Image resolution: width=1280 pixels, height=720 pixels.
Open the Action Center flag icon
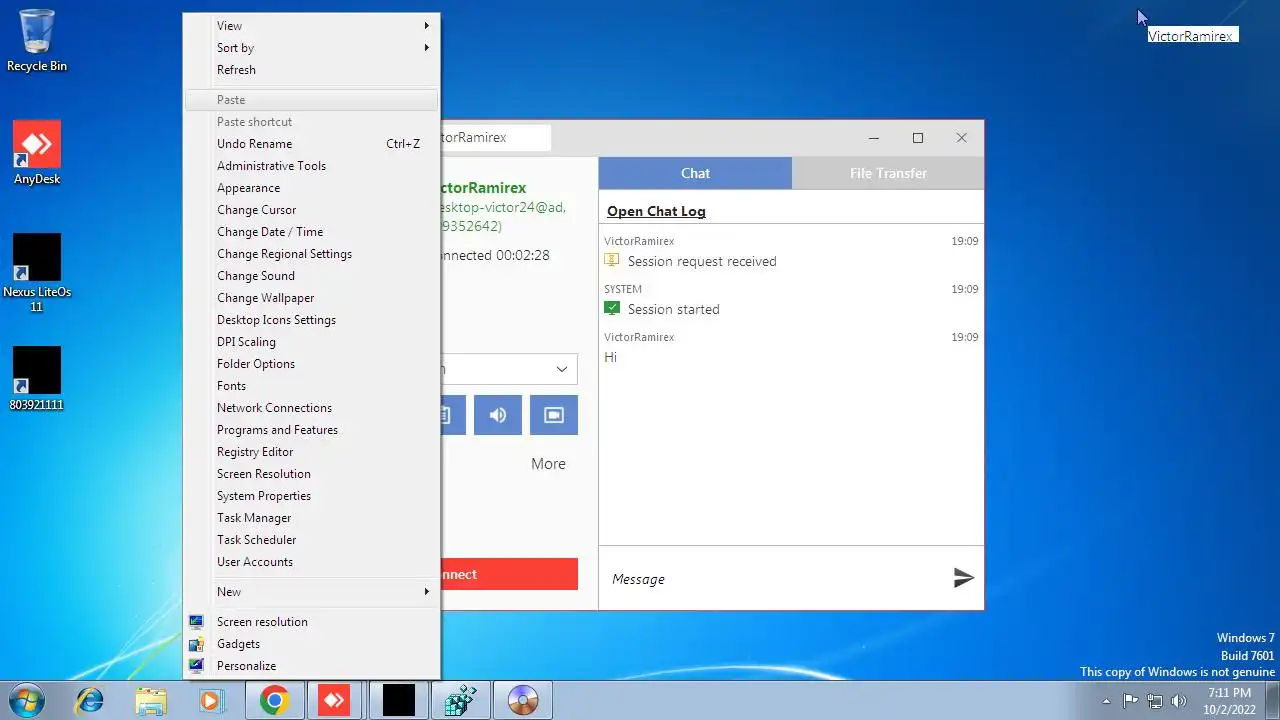[x=1130, y=701]
